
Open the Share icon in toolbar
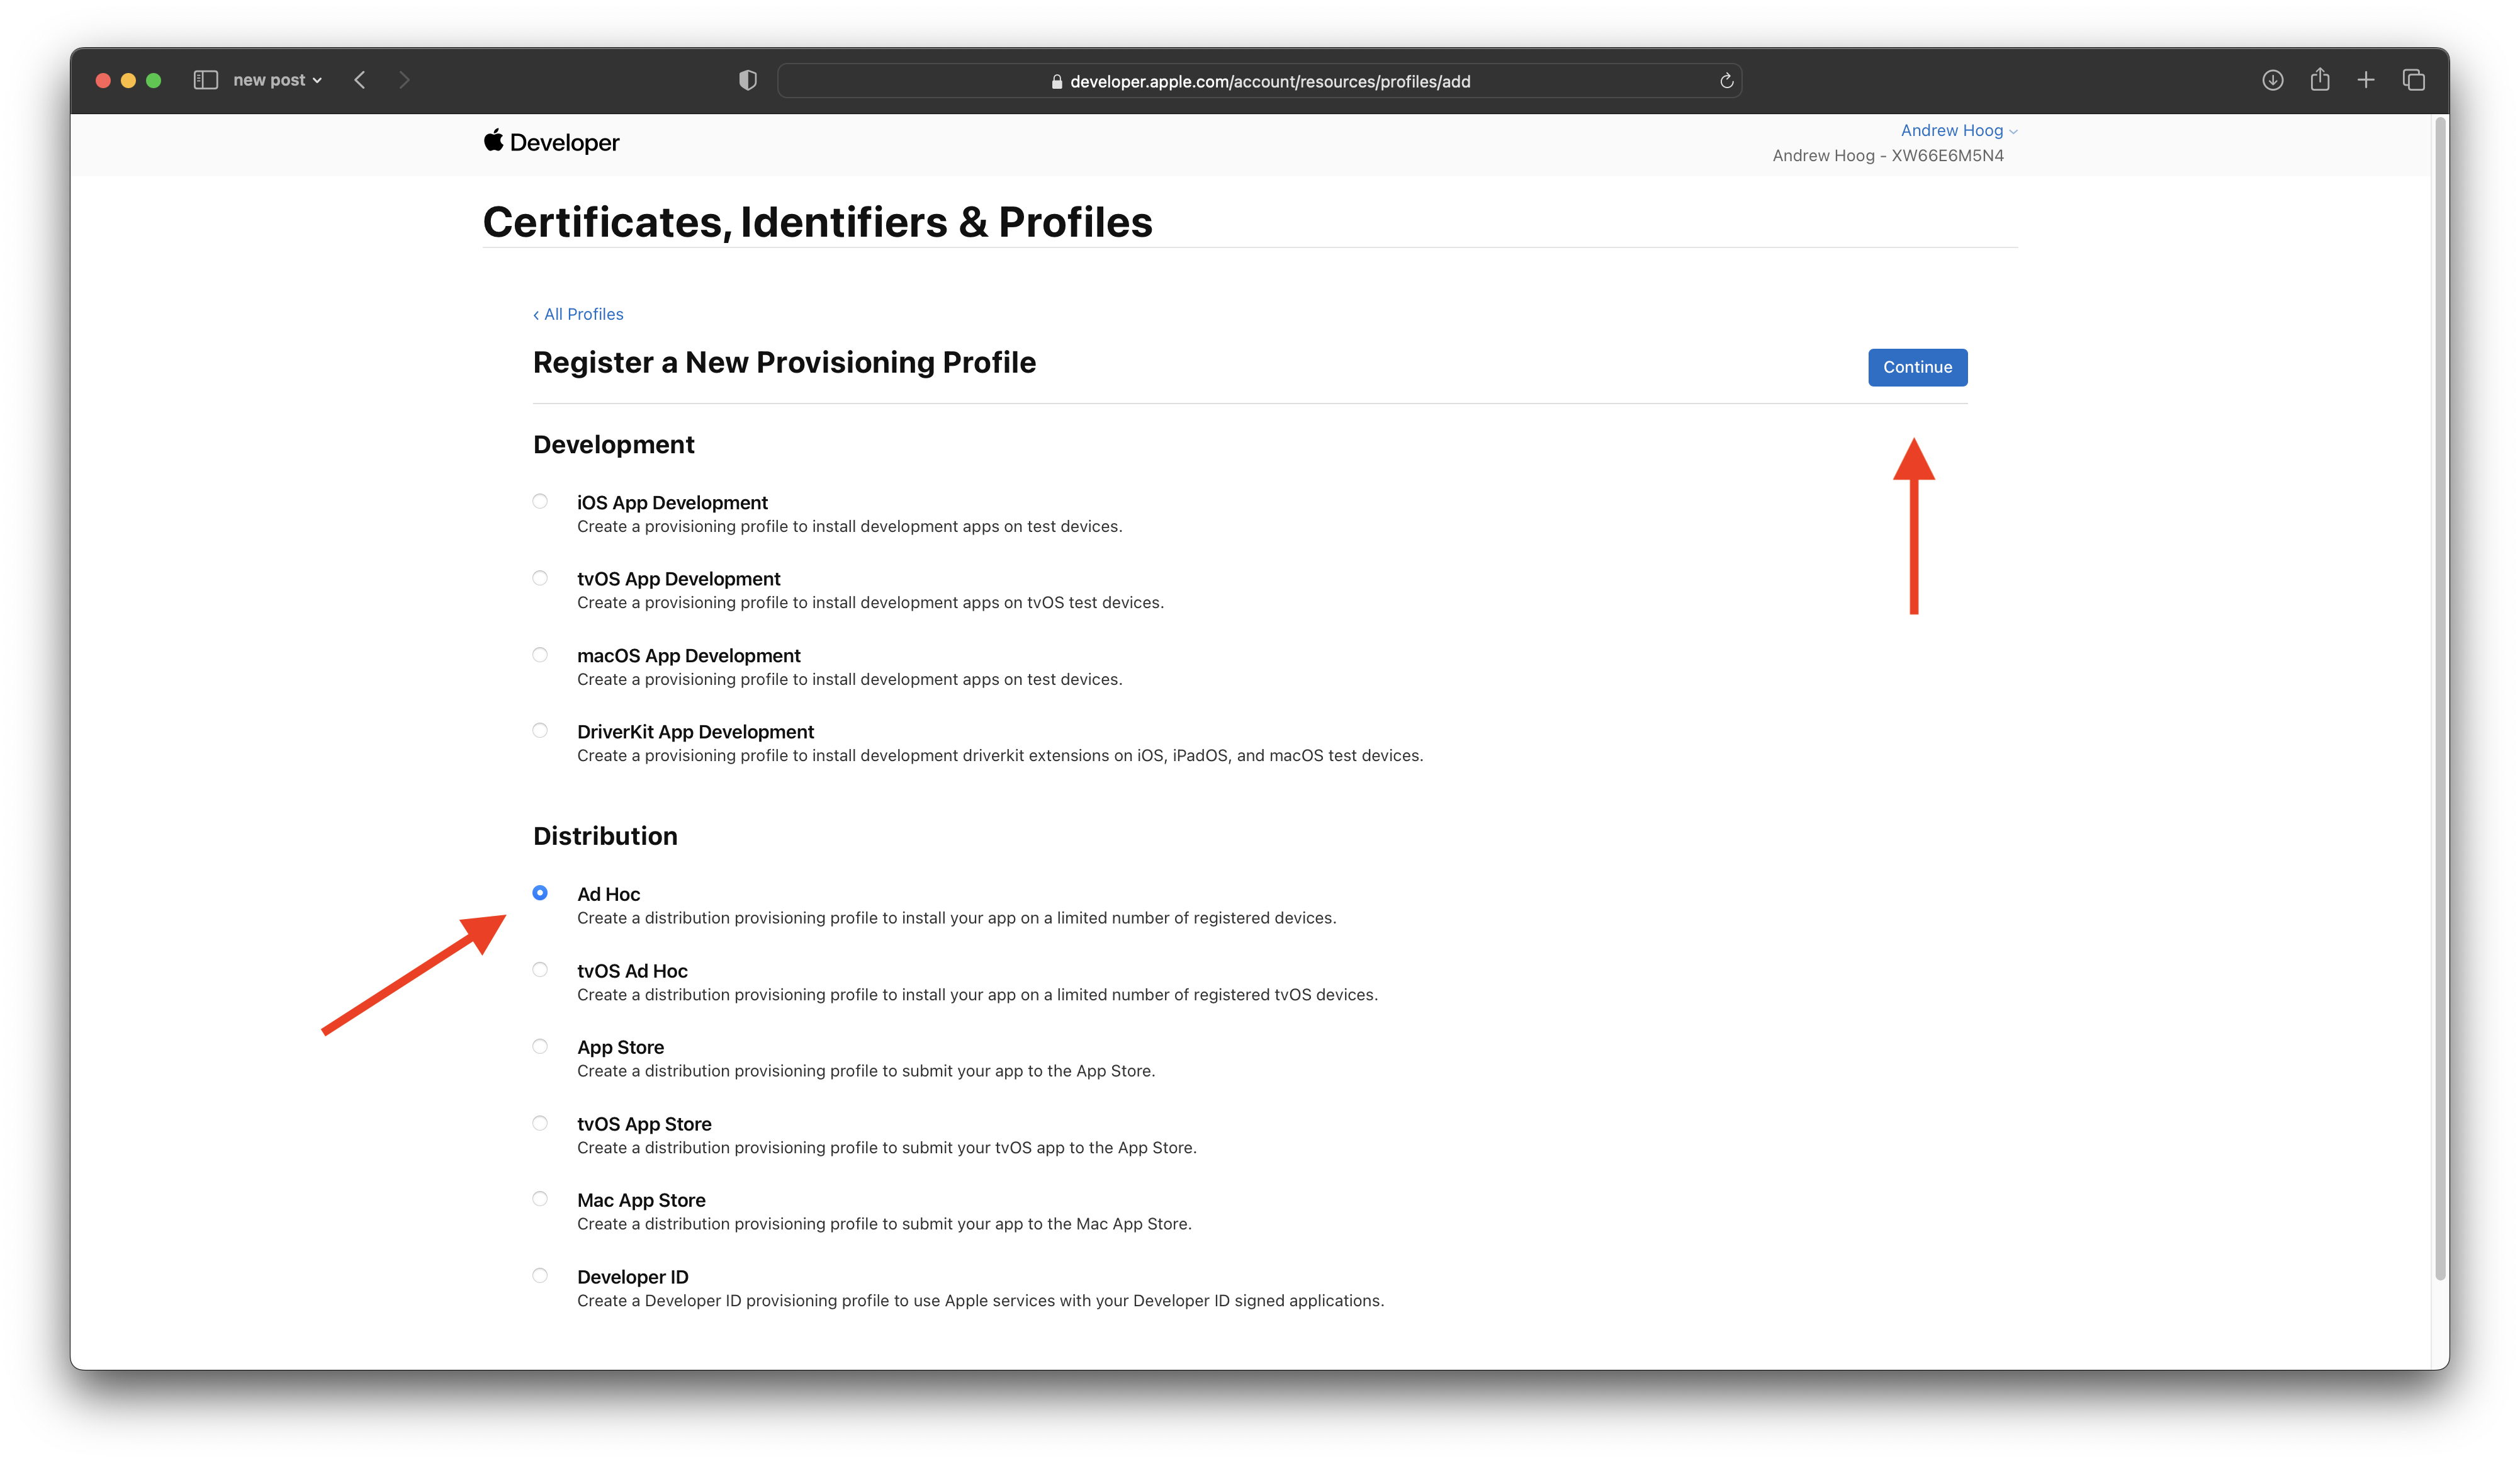[x=2319, y=79]
